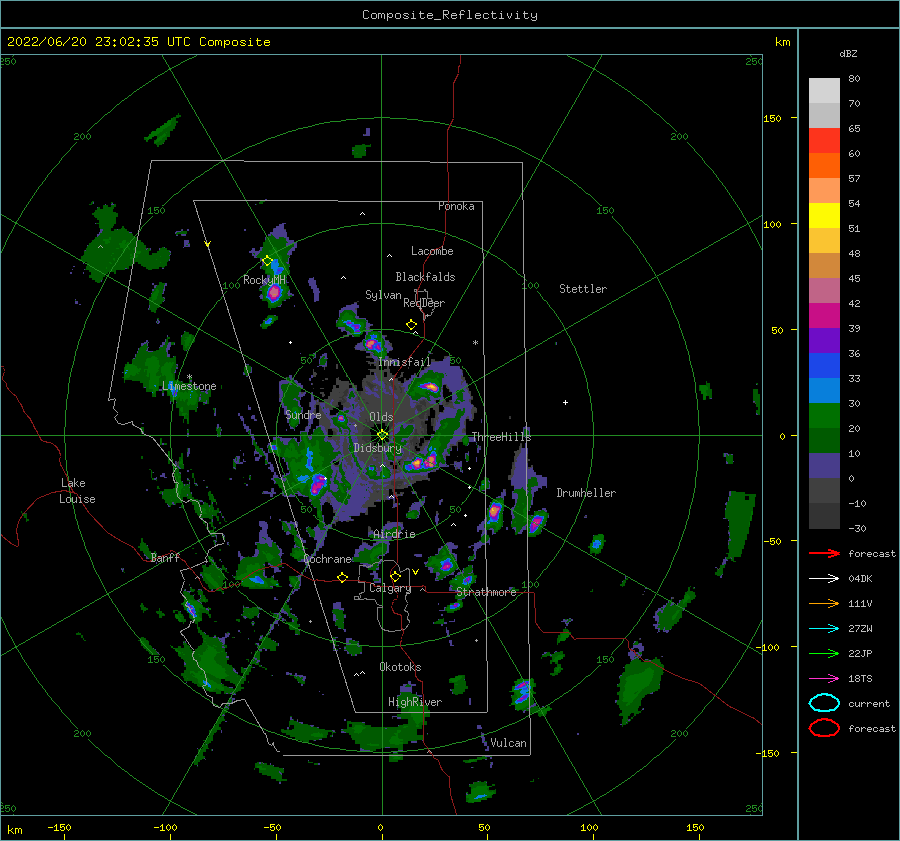900x841 pixels.
Task: Select the 65 dBZ red swatch
Action: [x=824, y=140]
